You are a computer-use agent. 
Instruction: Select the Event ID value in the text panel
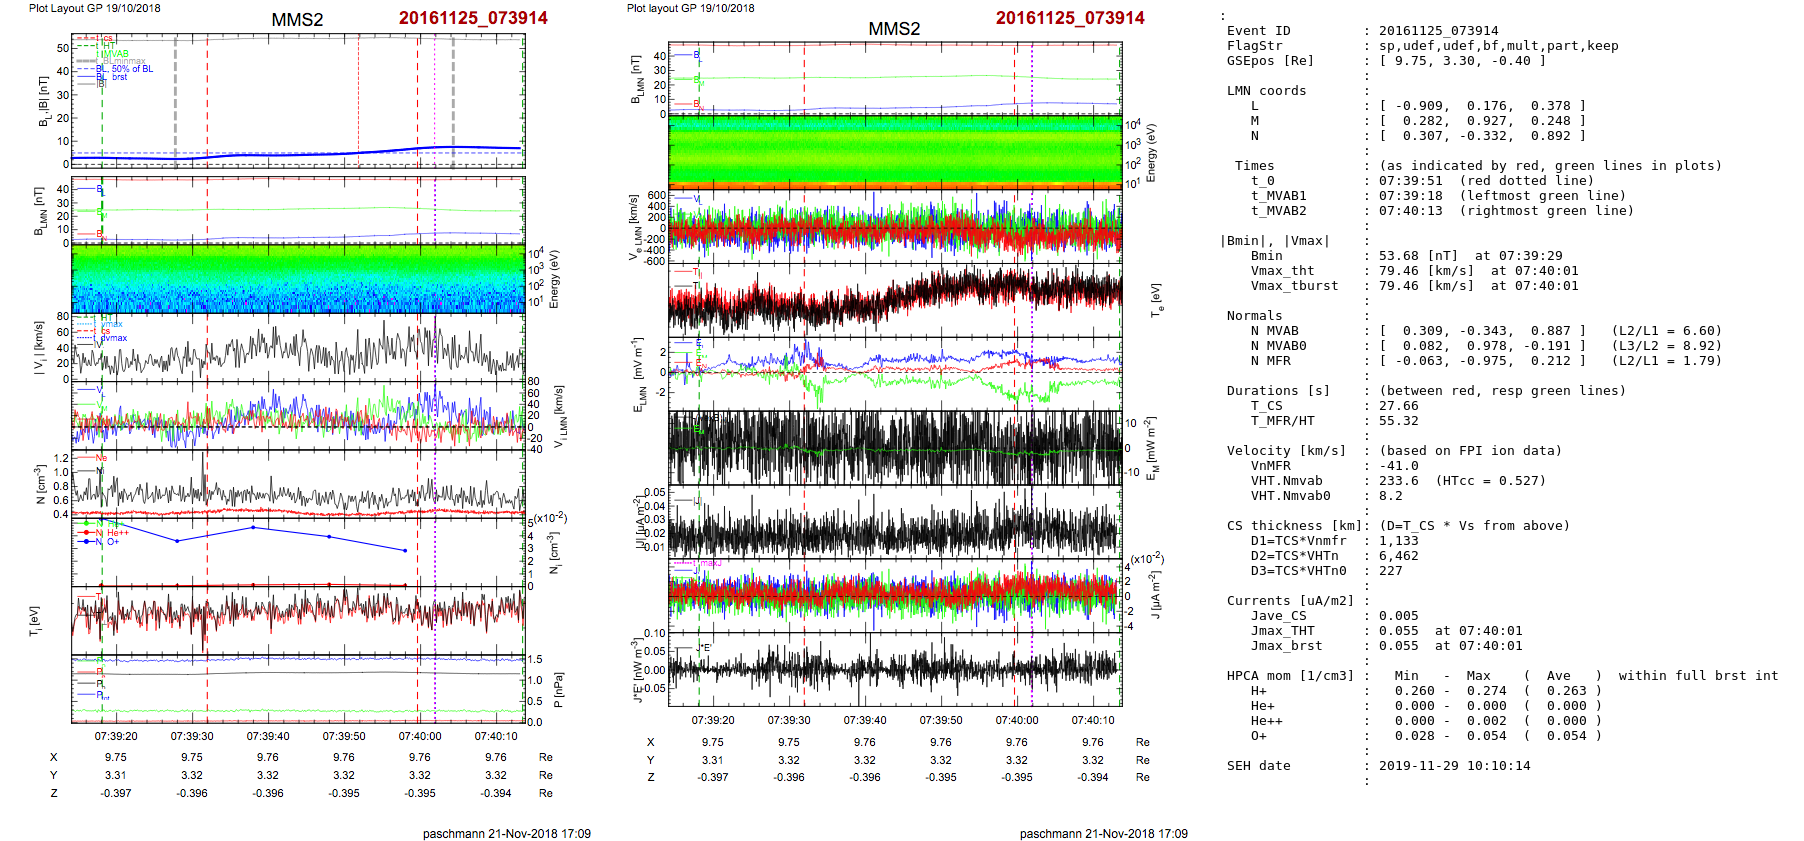[1438, 31]
